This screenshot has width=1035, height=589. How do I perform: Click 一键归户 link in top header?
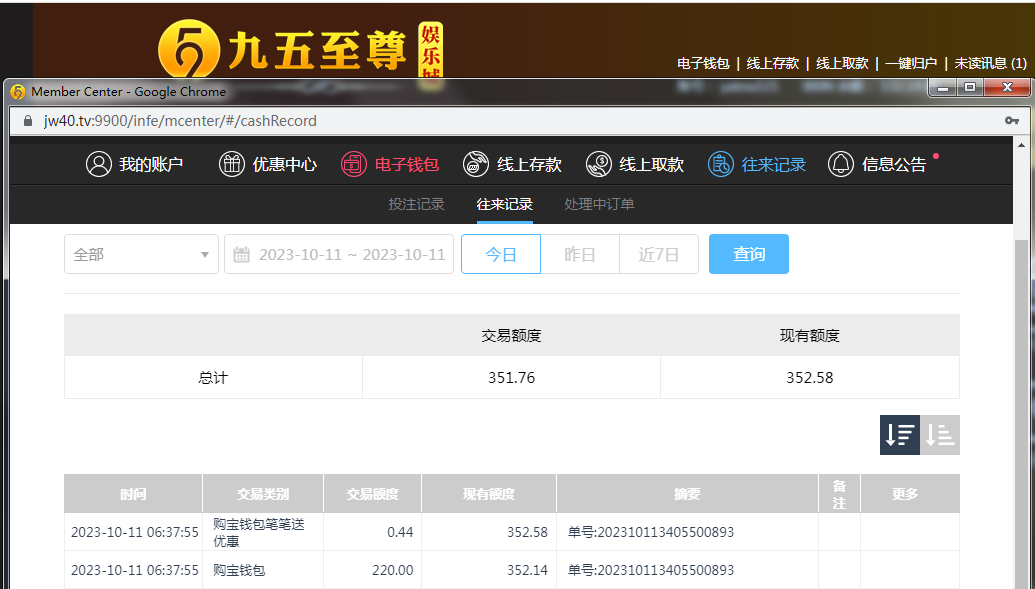(912, 63)
